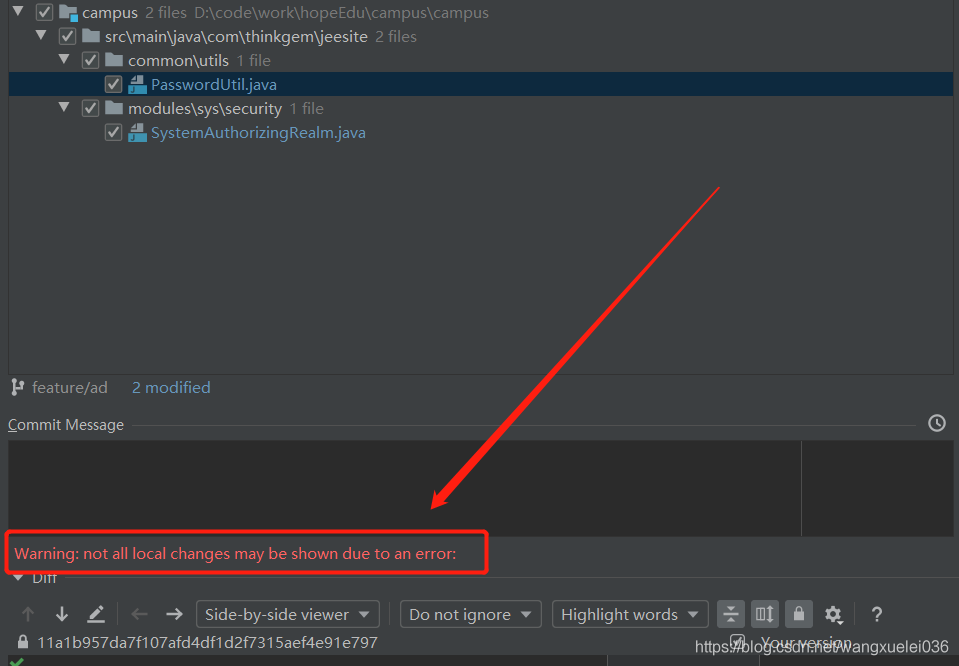Enable the Your version checkbox
The height and width of the screenshot is (666, 959).
(x=737, y=641)
